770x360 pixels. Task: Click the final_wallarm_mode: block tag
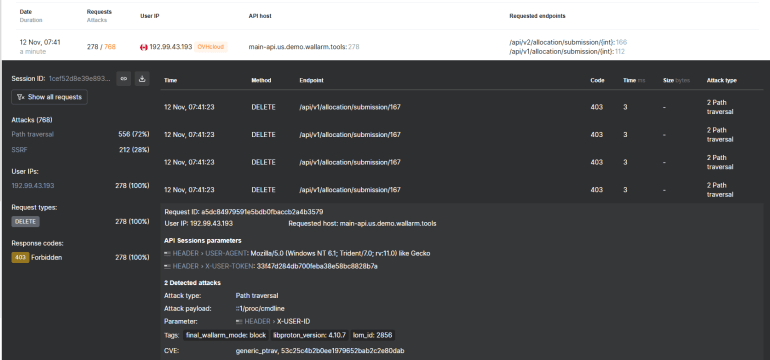click(226, 335)
